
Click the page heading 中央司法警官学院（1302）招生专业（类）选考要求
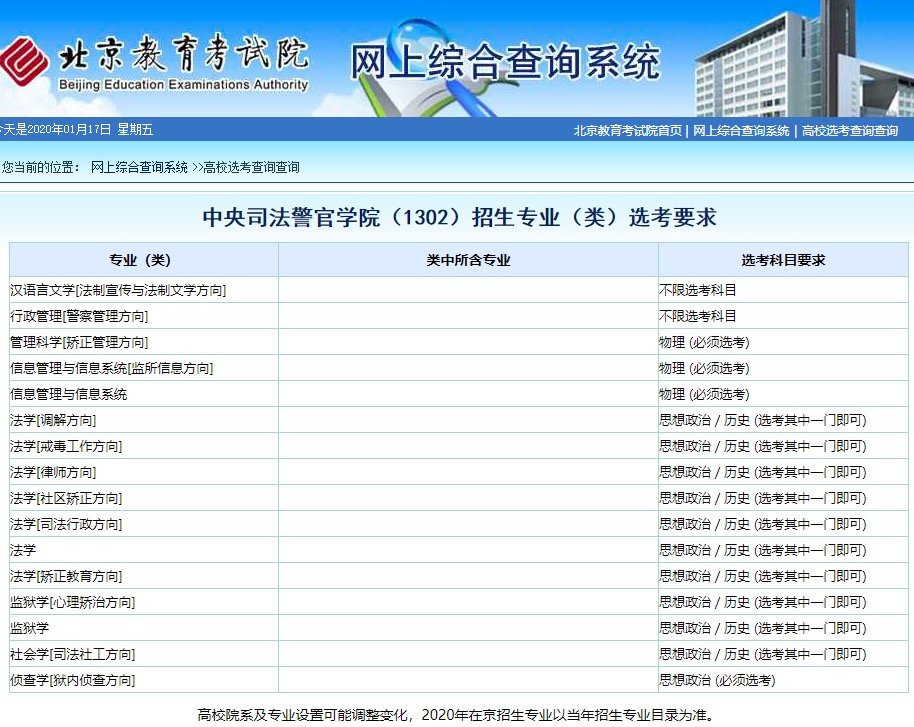pos(459,217)
